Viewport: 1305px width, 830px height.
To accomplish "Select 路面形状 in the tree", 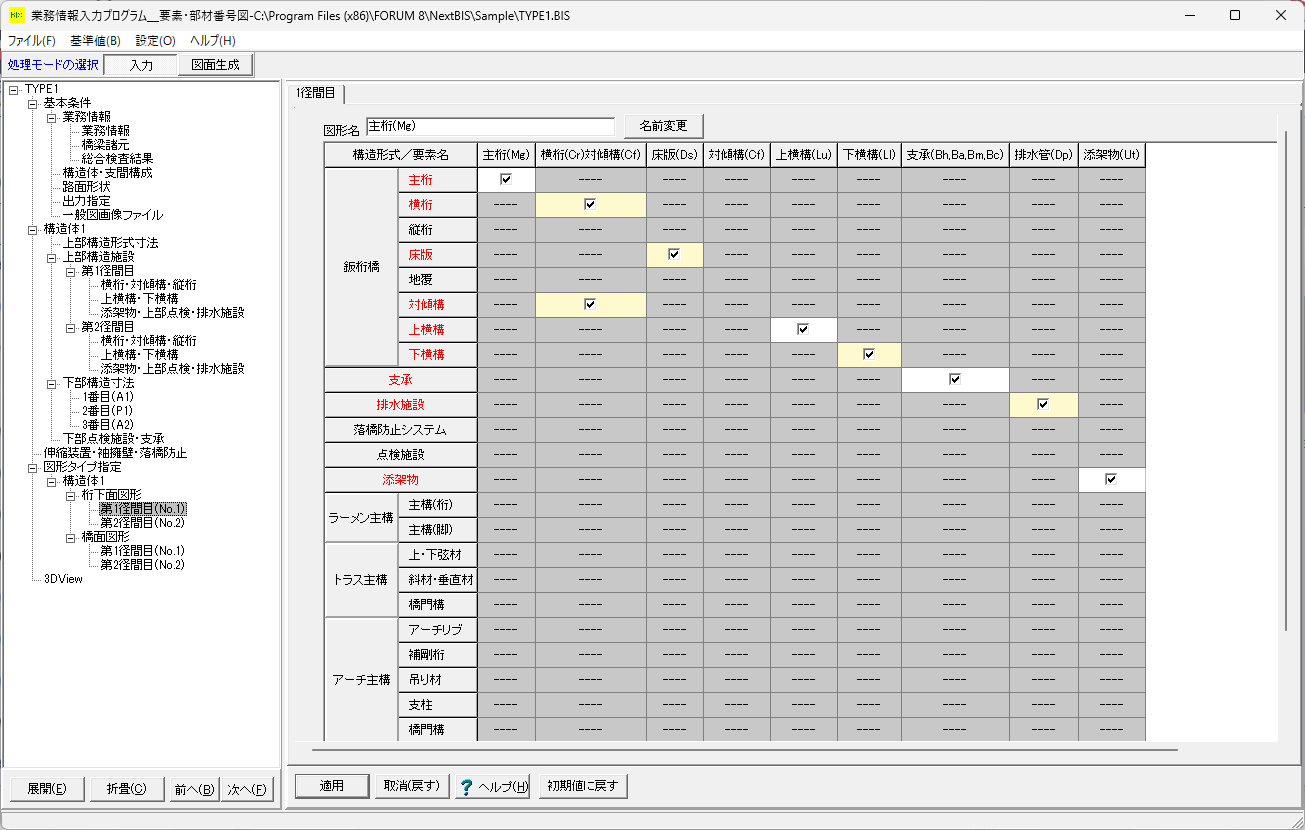I will click(86, 187).
